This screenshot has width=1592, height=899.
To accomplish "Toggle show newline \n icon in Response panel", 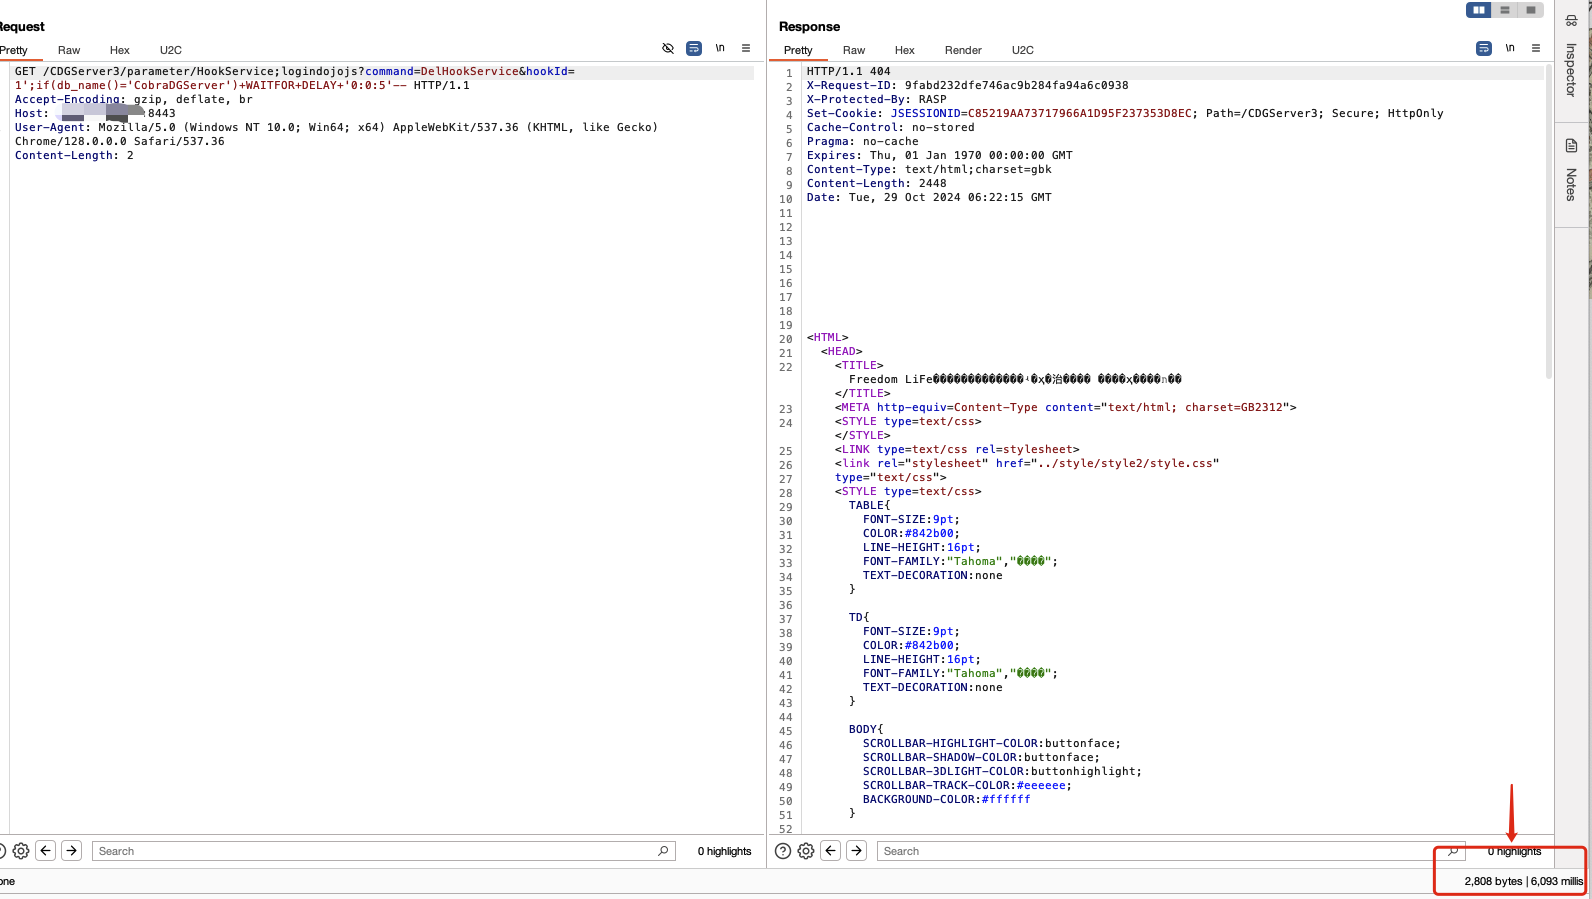I will [1510, 48].
